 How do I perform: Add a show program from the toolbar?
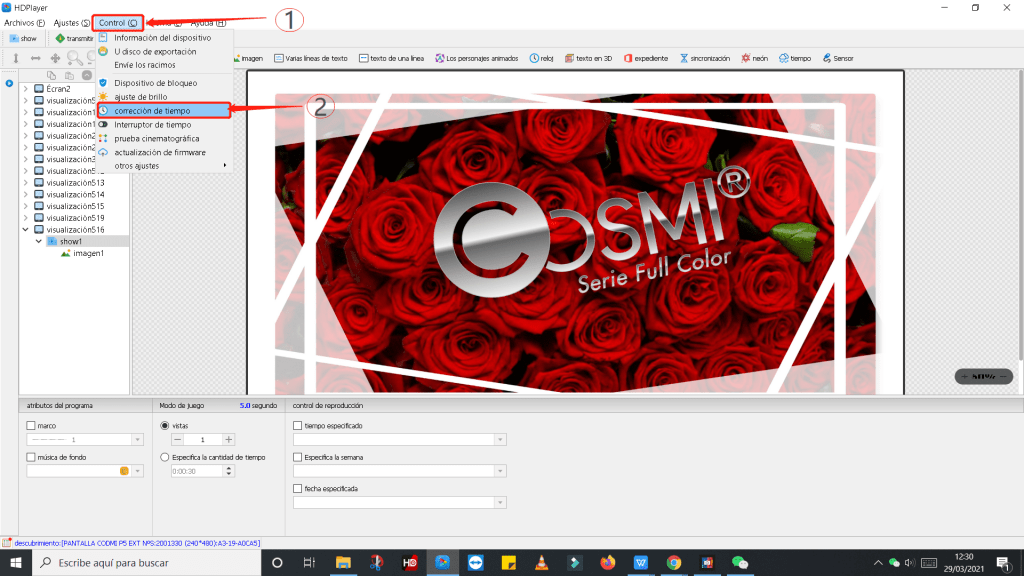[24, 39]
